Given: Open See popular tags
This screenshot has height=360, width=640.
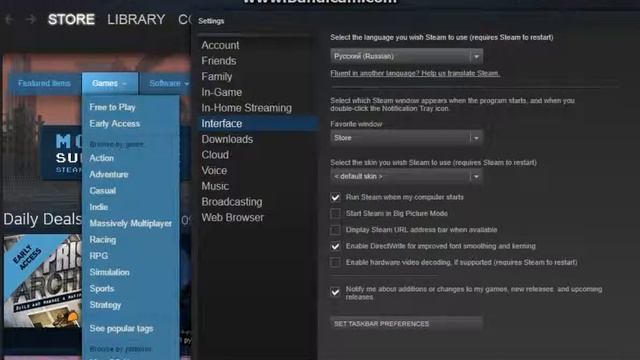Looking at the screenshot, I should [121, 328].
